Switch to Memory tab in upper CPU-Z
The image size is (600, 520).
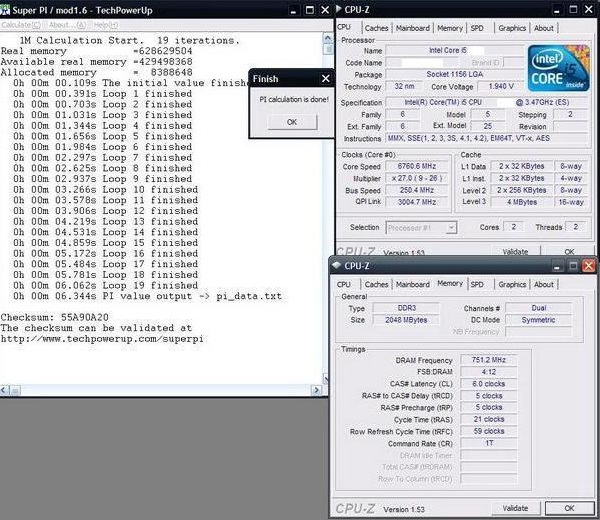click(x=450, y=28)
